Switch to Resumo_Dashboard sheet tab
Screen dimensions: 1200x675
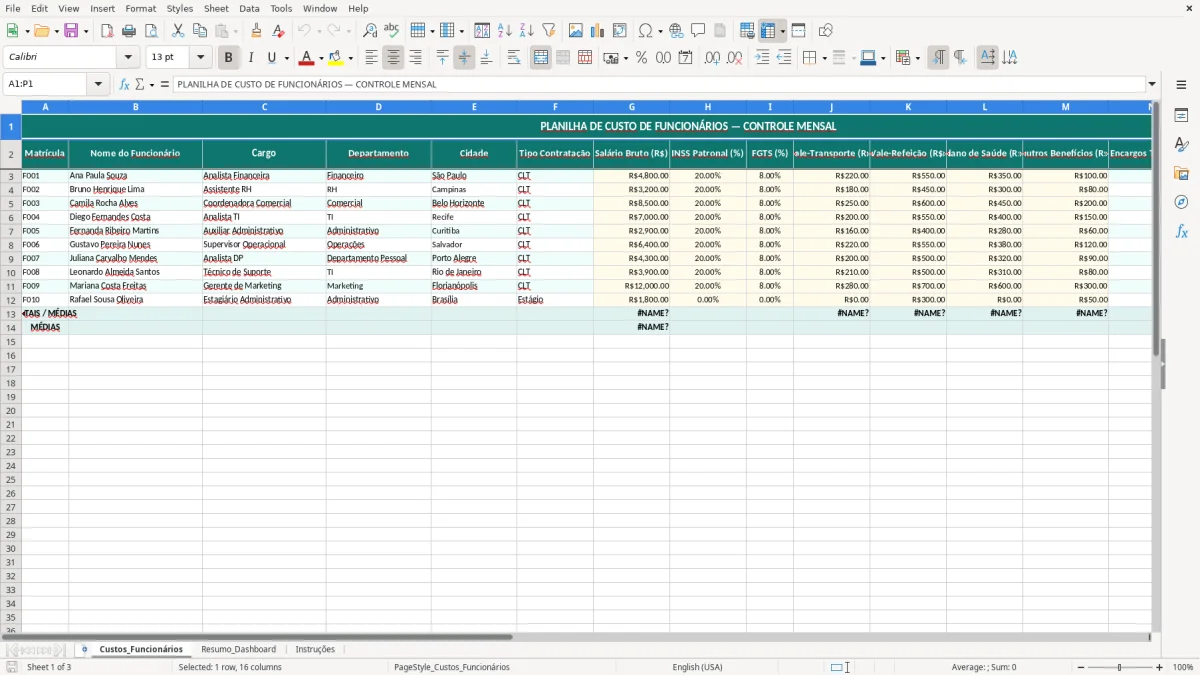pyautogui.click(x=238, y=649)
